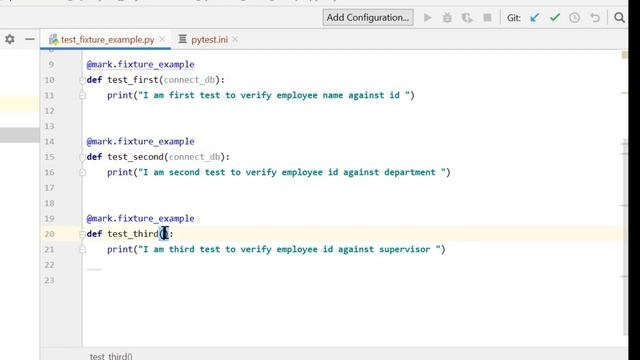The image size is (640, 360).
Task: Close the test_fixture_example.py tab
Action: coord(162,39)
